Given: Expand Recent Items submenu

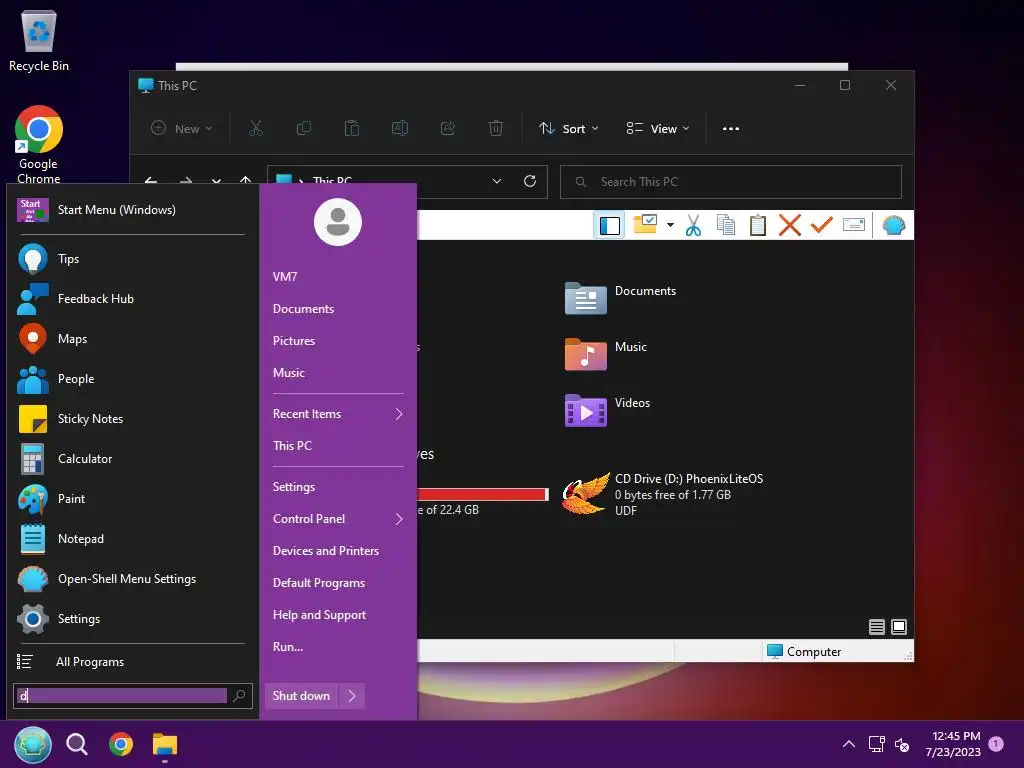Looking at the screenshot, I should [x=338, y=413].
